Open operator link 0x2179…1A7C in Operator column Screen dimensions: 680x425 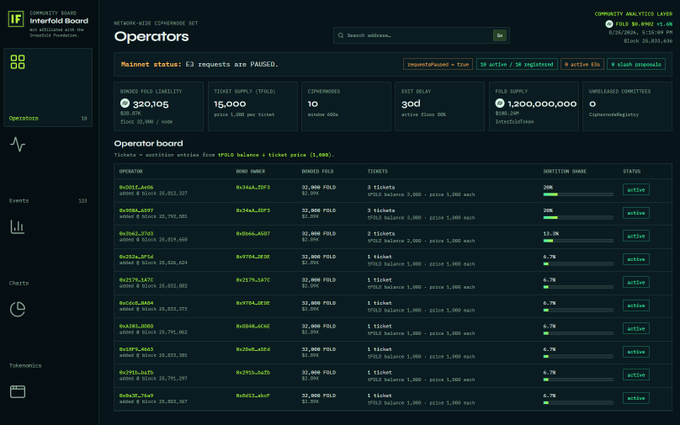click(x=136, y=280)
